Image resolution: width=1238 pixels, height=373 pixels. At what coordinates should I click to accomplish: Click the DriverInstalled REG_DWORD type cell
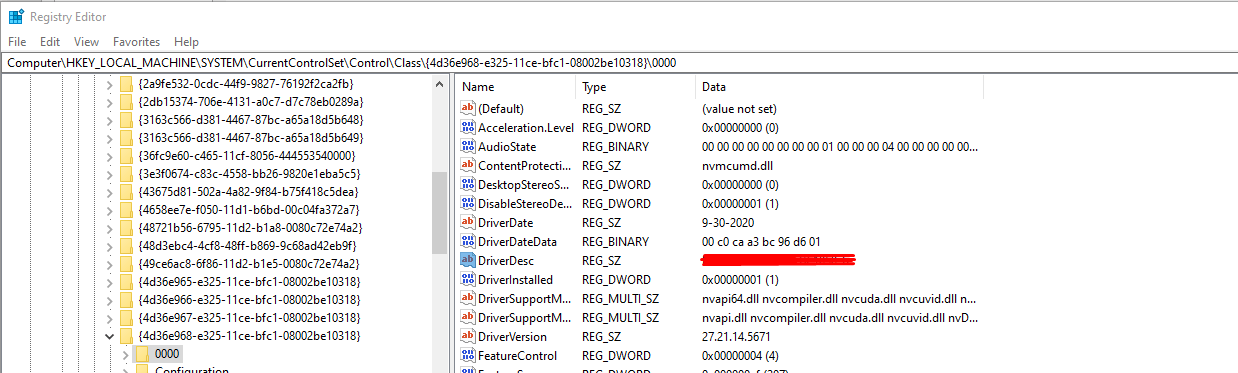(616, 279)
